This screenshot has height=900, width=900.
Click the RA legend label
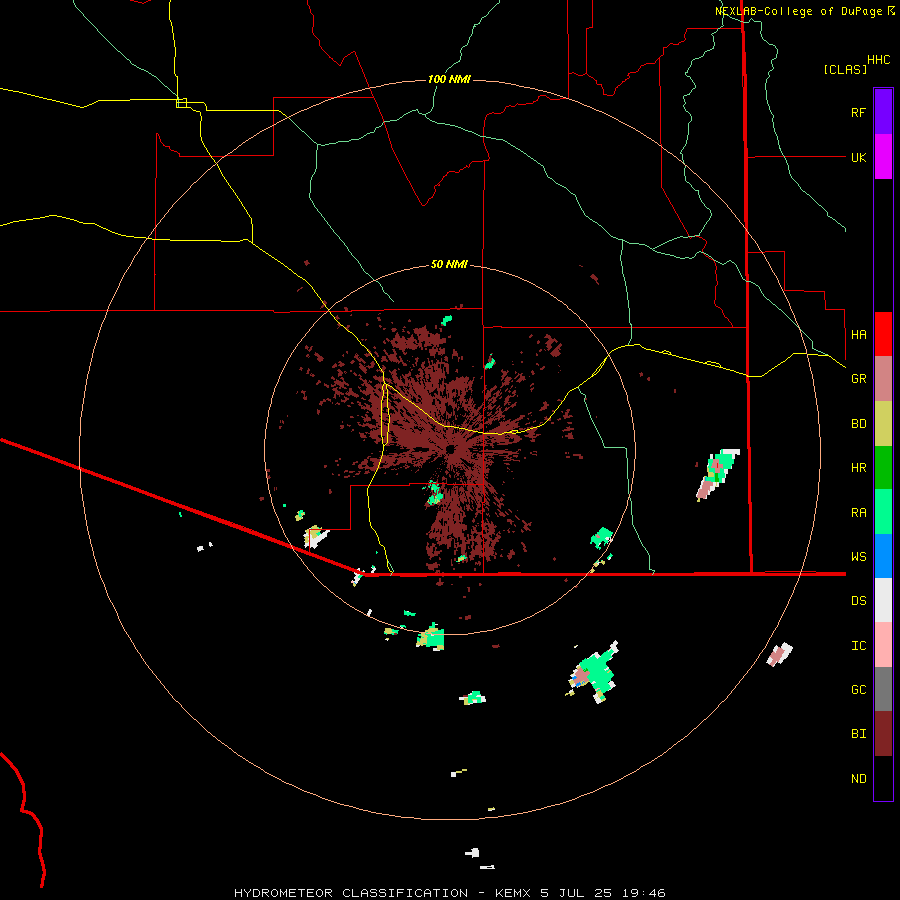pyautogui.click(x=858, y=513)
